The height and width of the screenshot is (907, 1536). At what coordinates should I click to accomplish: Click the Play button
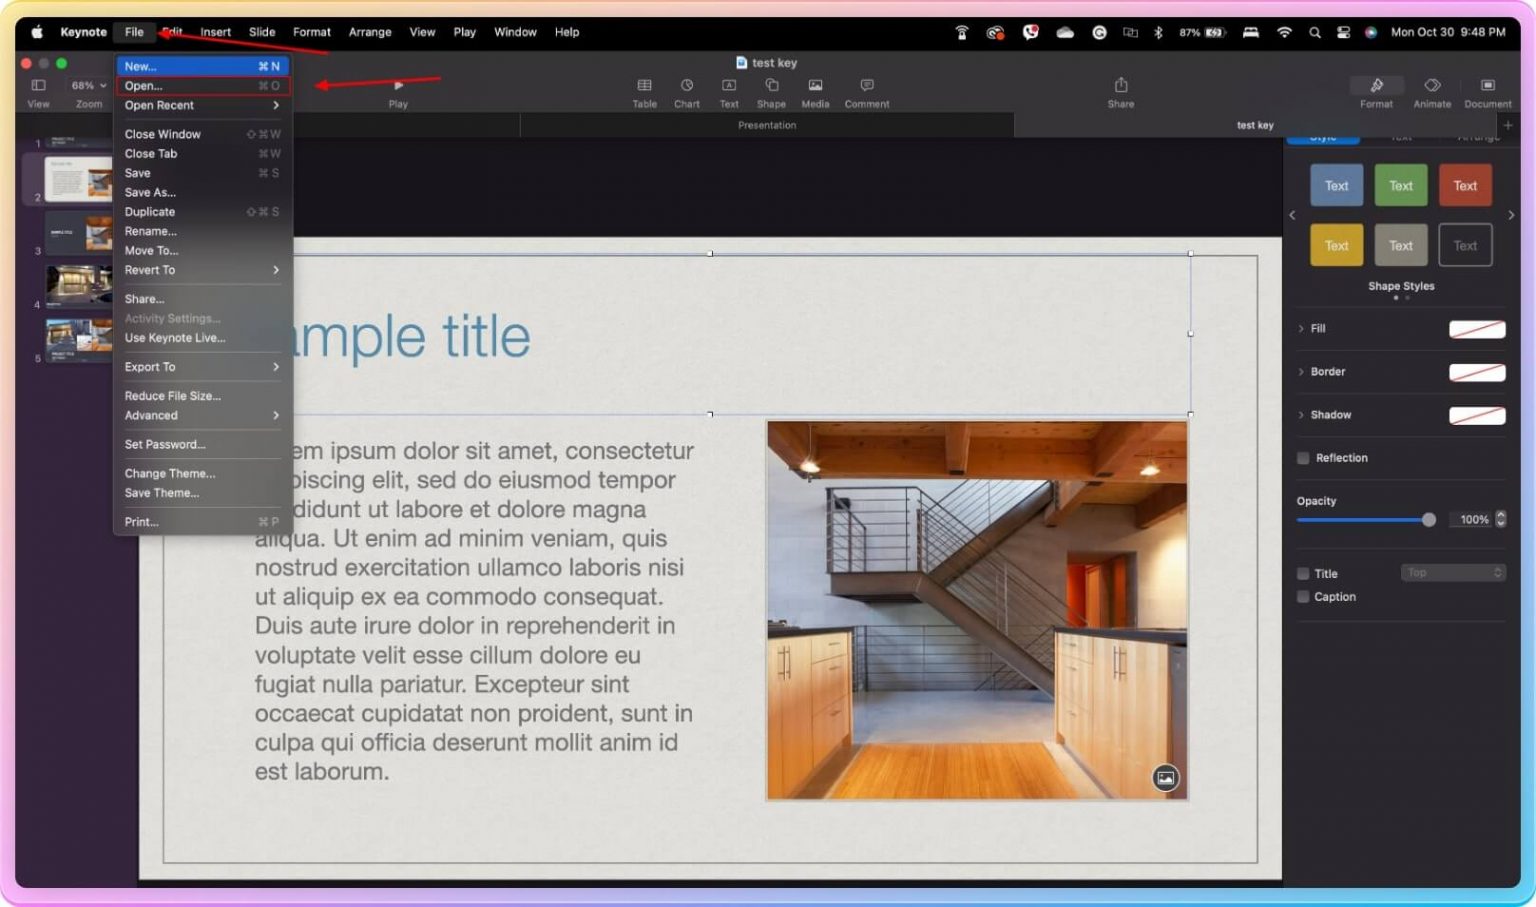pos(397,90)
